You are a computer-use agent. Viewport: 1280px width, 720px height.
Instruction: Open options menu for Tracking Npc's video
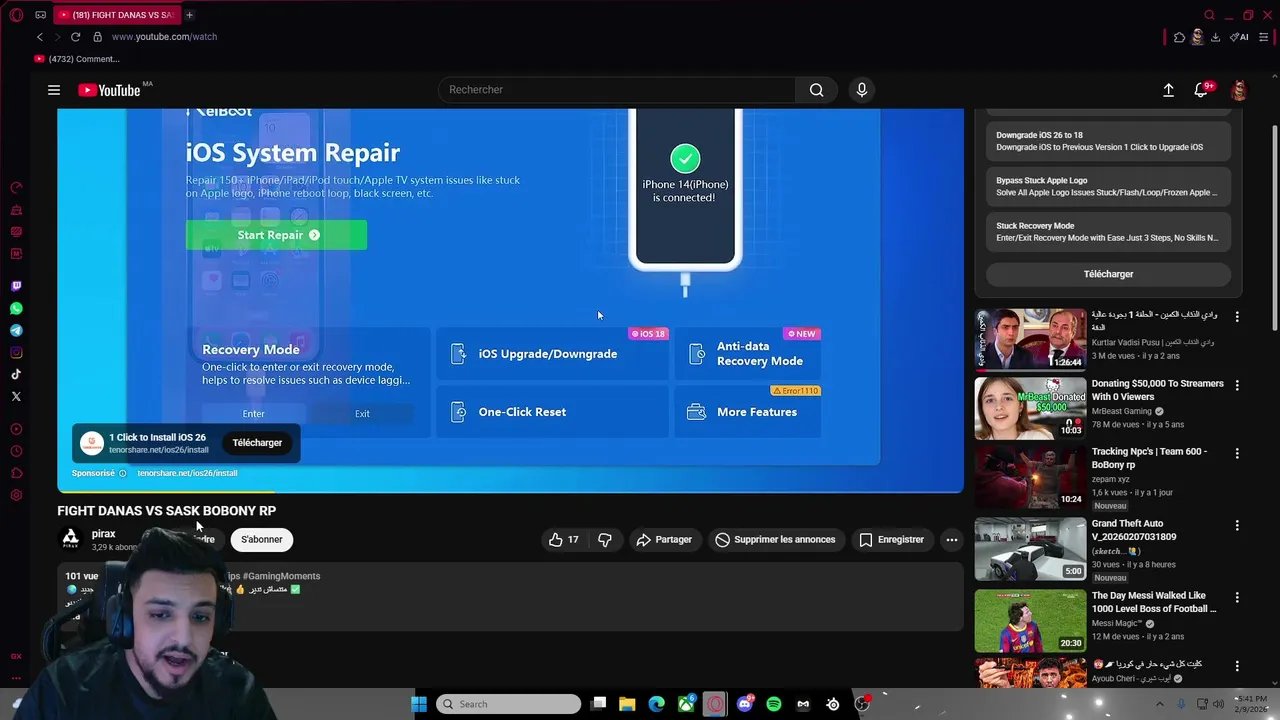pyautogui.click(x=1237, y=453)
